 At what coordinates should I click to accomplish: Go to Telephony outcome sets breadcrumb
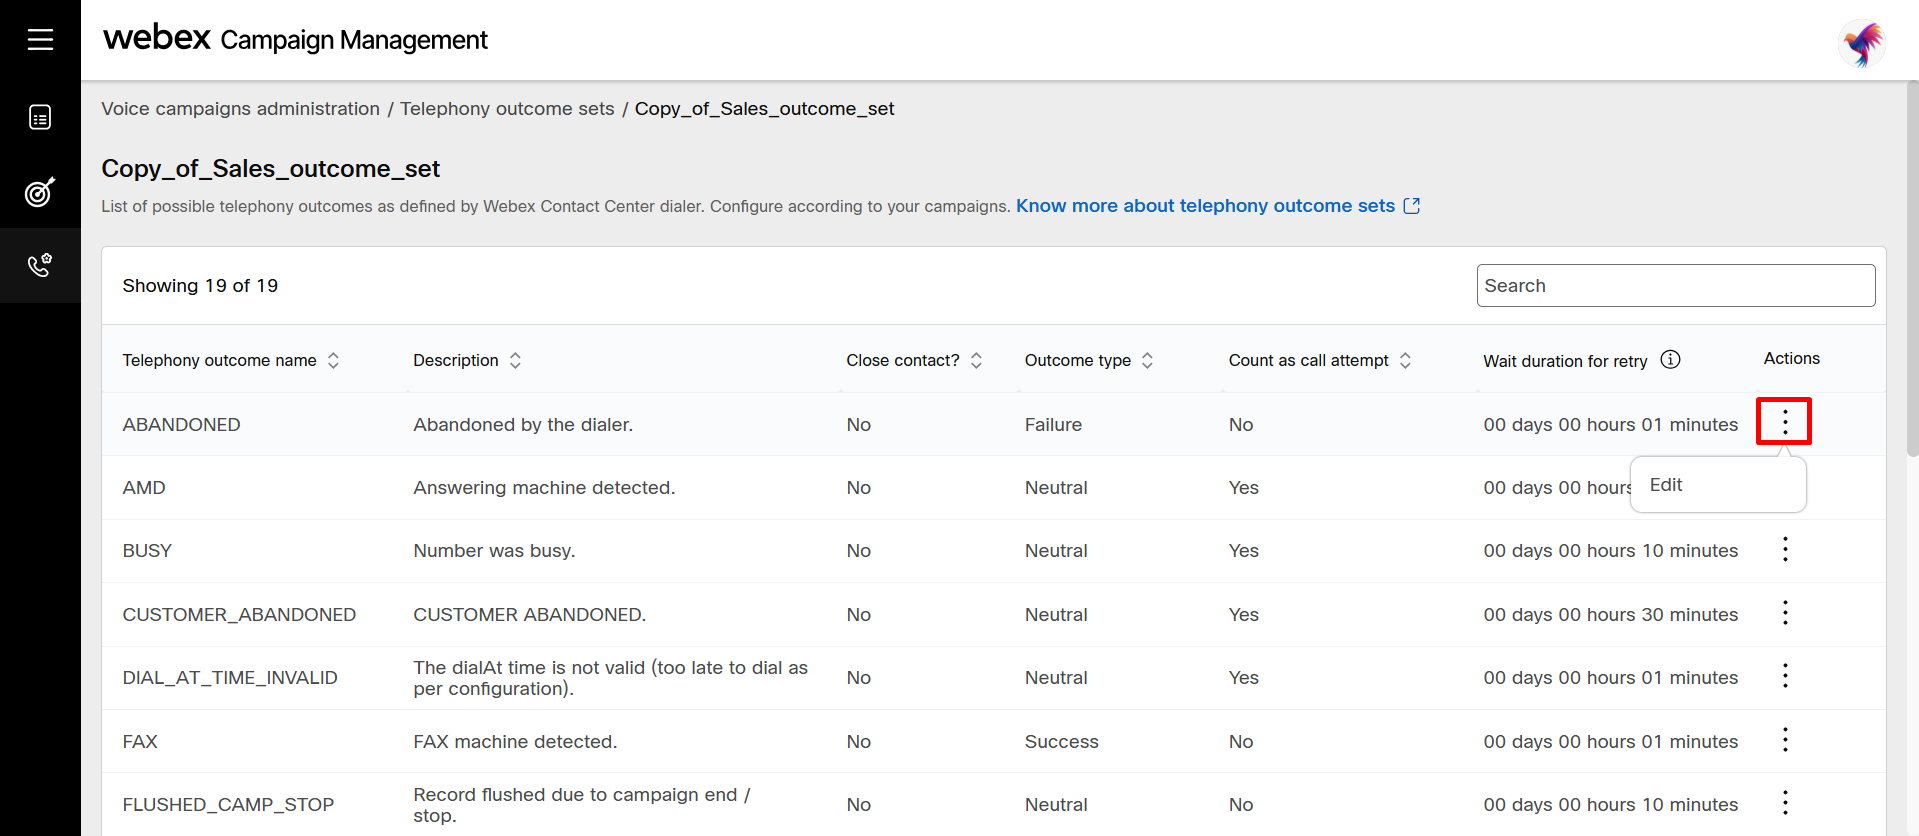(507, 109)
